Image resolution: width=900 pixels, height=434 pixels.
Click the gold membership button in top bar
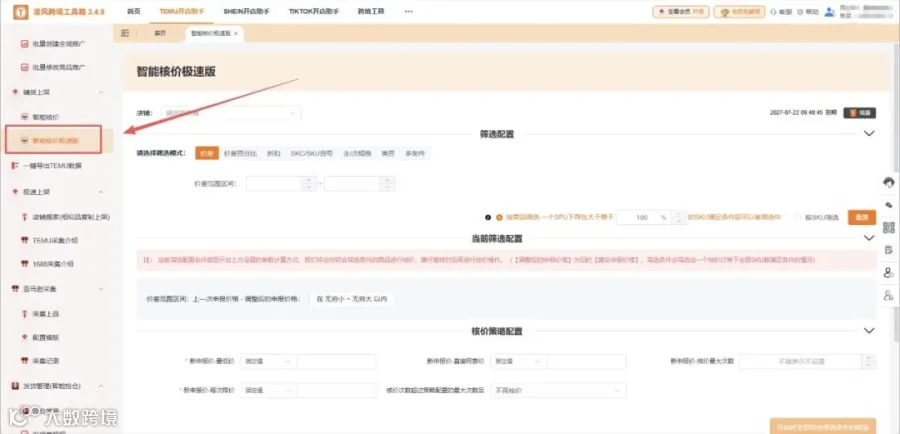tap(739, 11)
